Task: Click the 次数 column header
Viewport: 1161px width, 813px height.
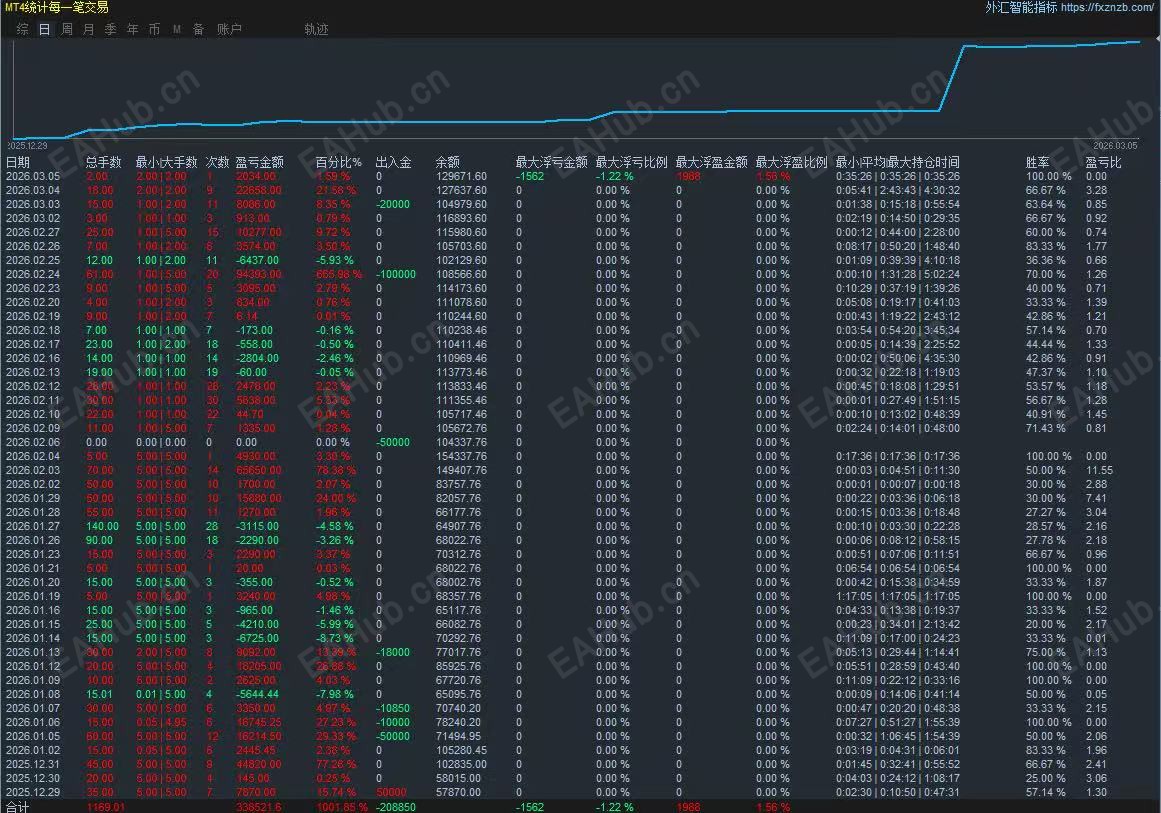Action: 217,161
